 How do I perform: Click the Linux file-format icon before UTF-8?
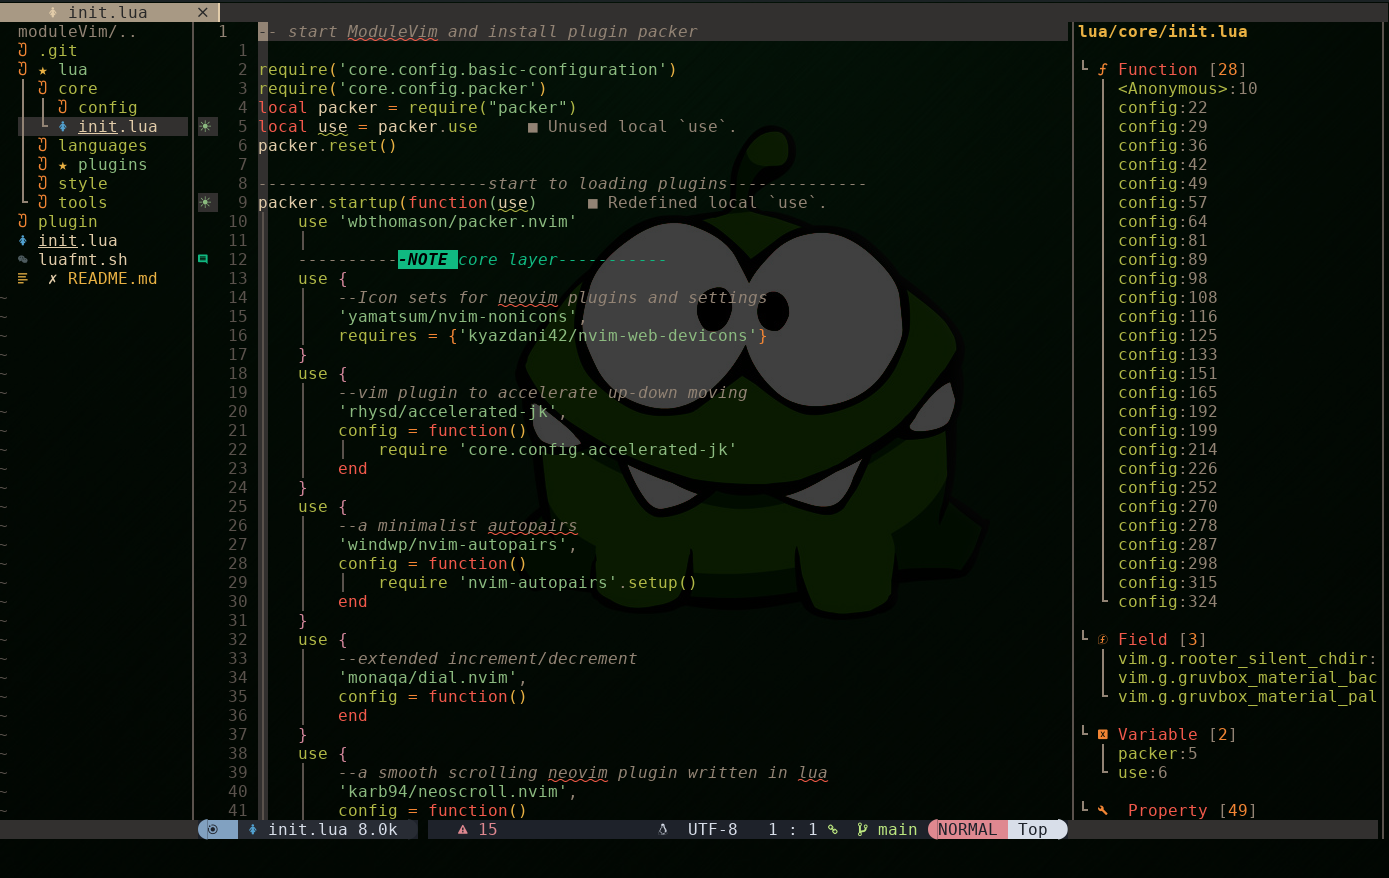coord(663,830)
